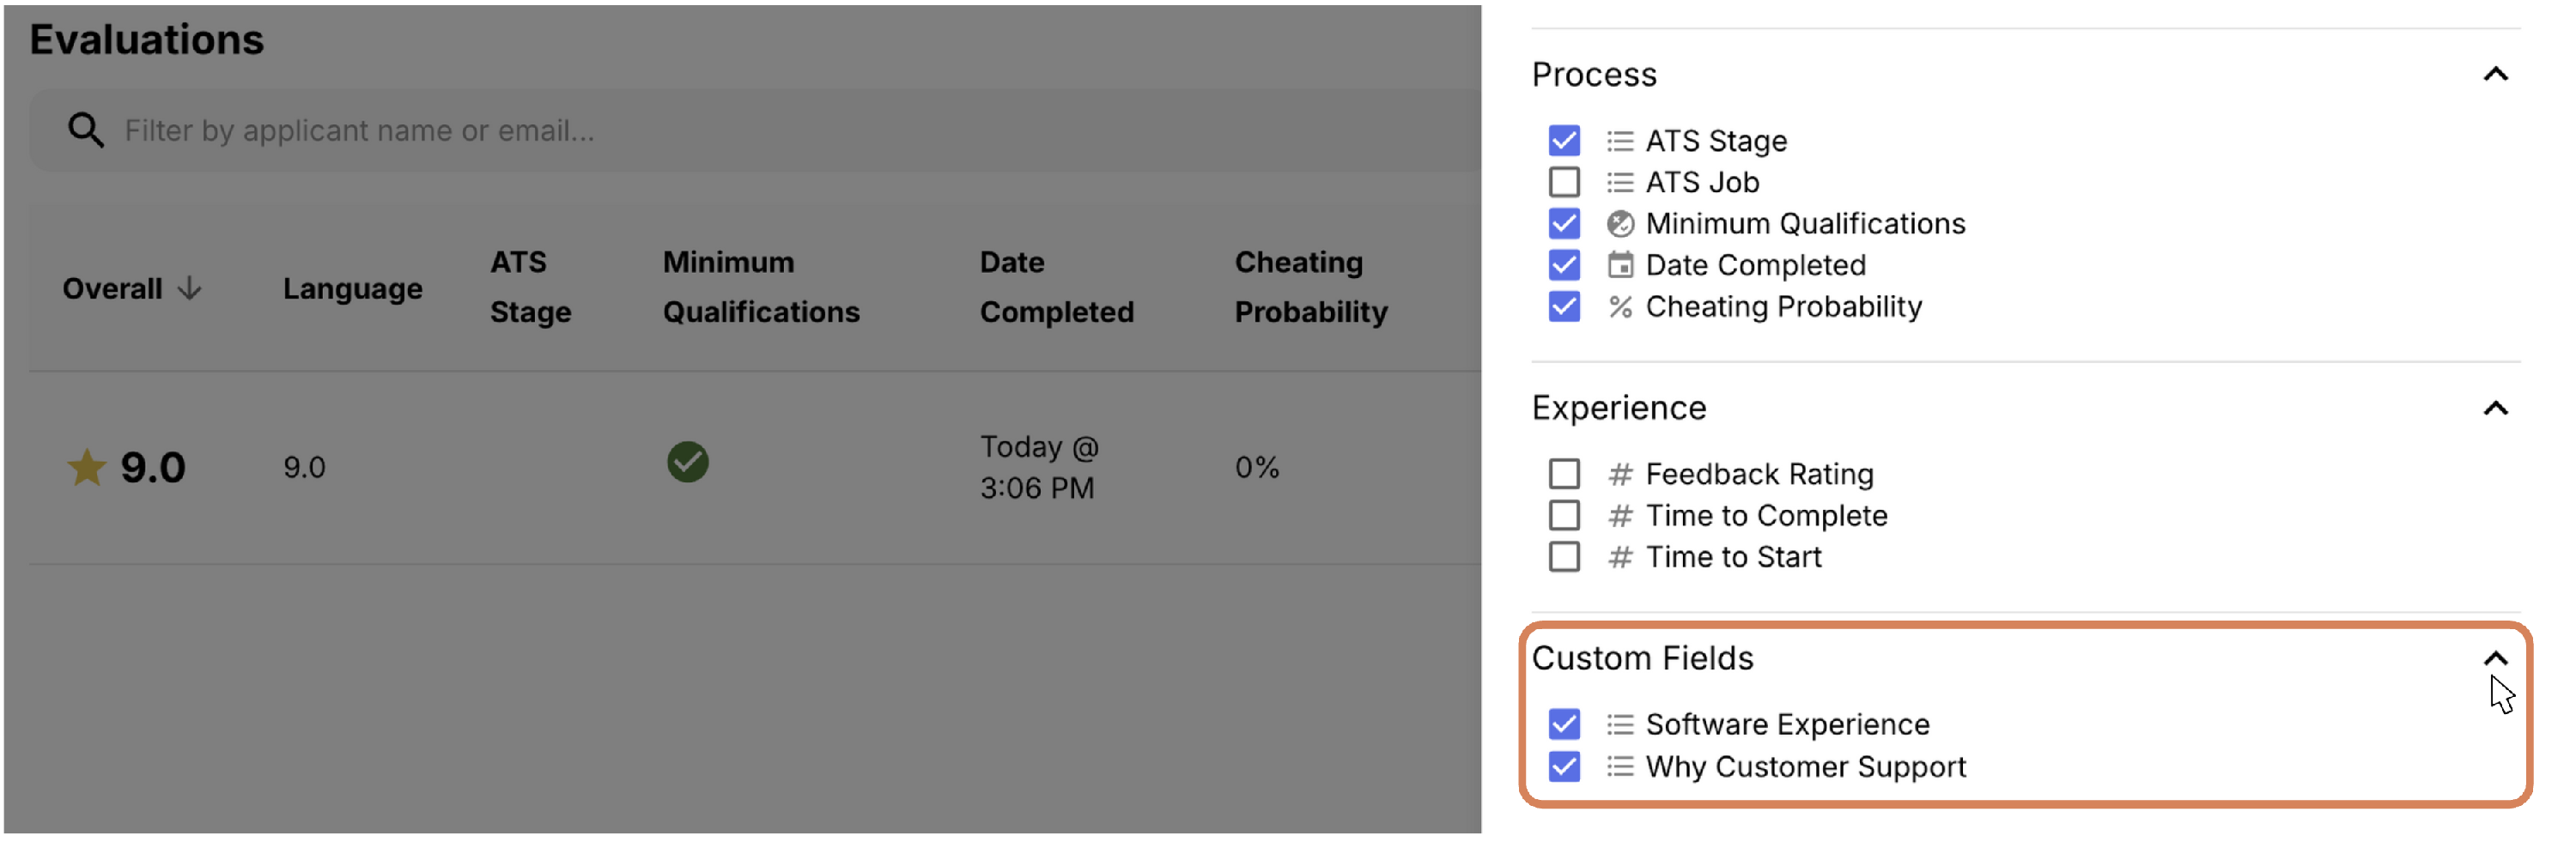2576x842 pixels.
Task: Click the calendar icon beside Date Completed
Action: pos(1620,265)
